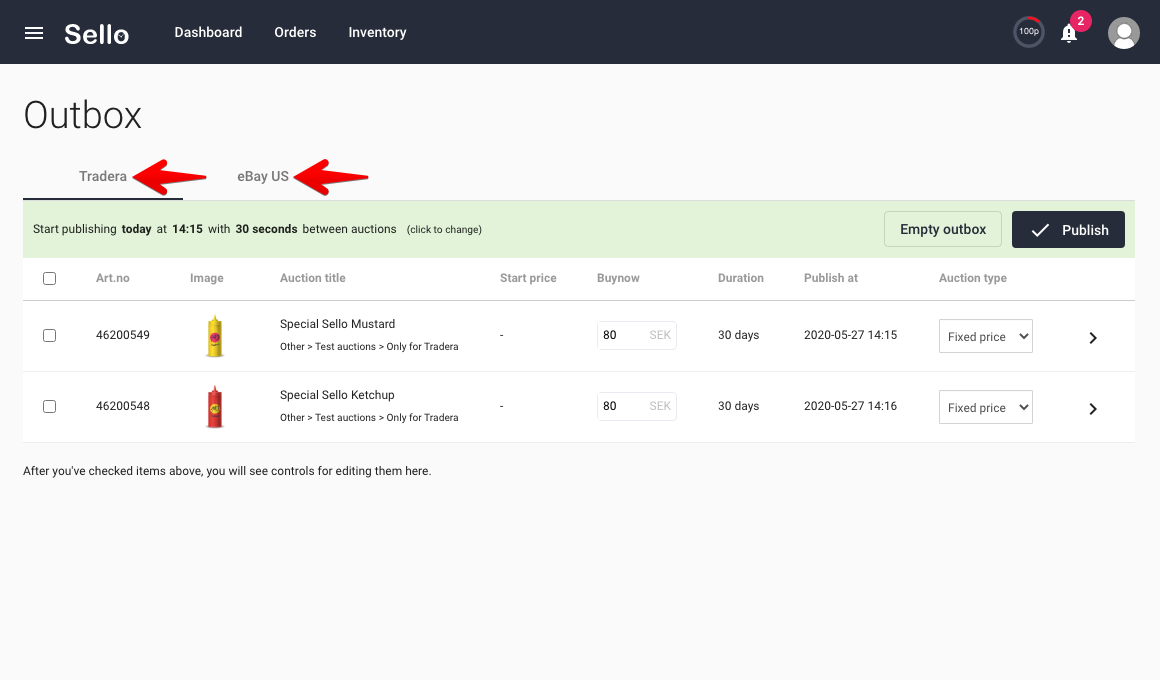Viewport: 1160px width, 680px height.
Task: Go to the Orders page
Action: 295,32
